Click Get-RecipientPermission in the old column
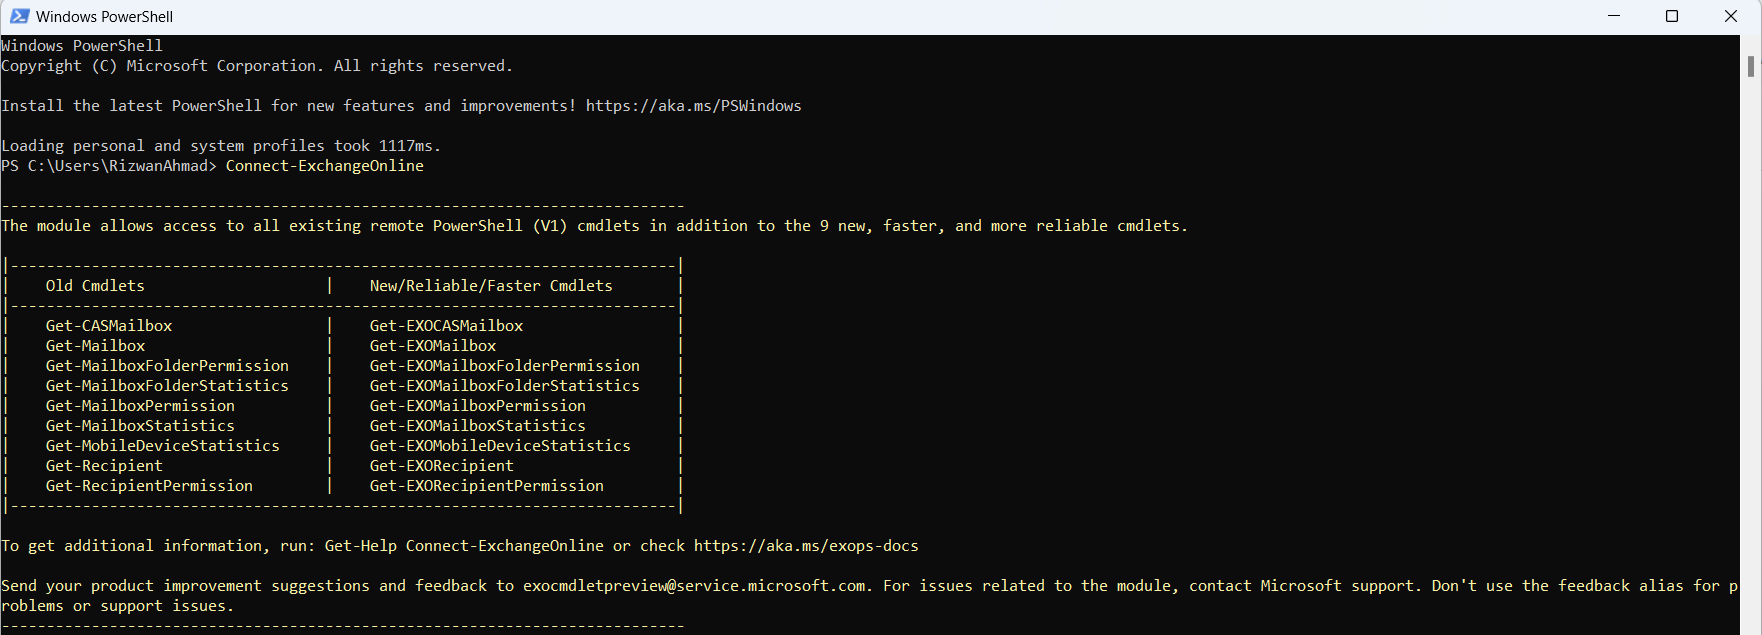 149,486
